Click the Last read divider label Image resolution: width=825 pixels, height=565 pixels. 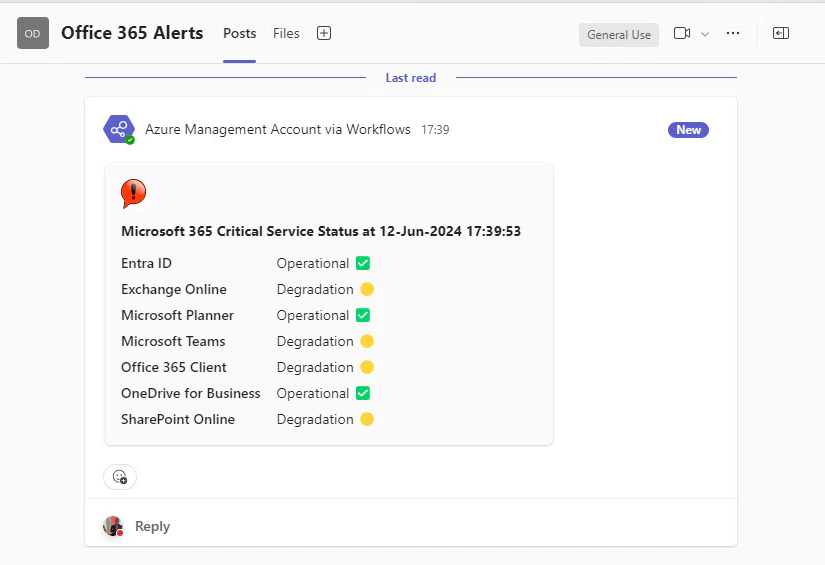point(411,78)
